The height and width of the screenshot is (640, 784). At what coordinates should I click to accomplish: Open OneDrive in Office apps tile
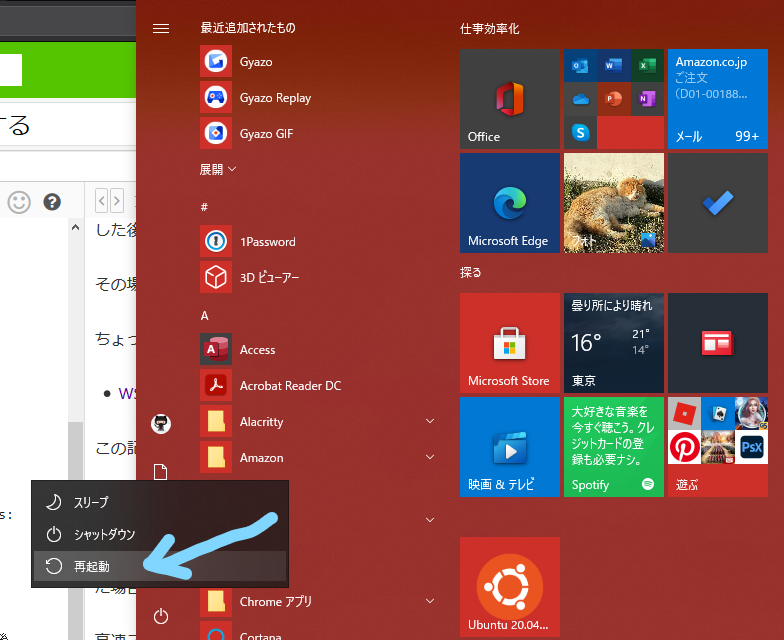(x=580, y=99)
